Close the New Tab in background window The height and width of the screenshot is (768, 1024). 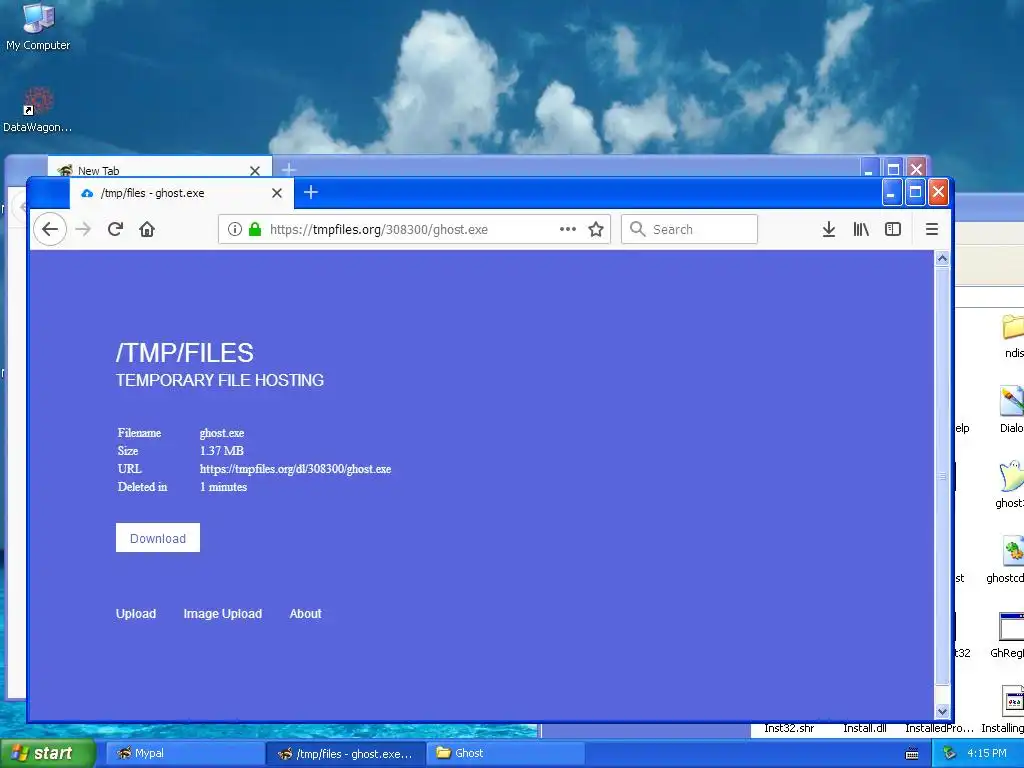point(255,170)
